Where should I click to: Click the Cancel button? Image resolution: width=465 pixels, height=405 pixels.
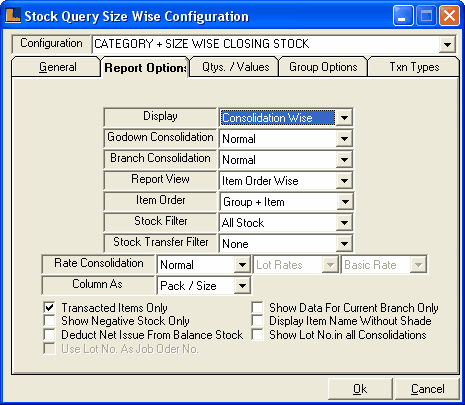[427, 389]
